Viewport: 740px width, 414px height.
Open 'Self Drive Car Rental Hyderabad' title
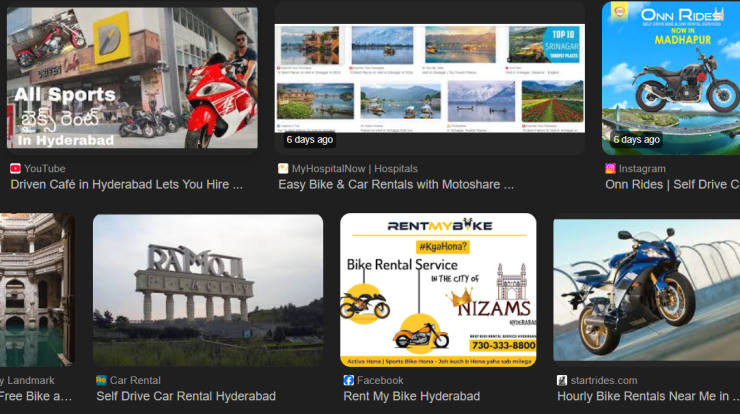tap(186, 396)
